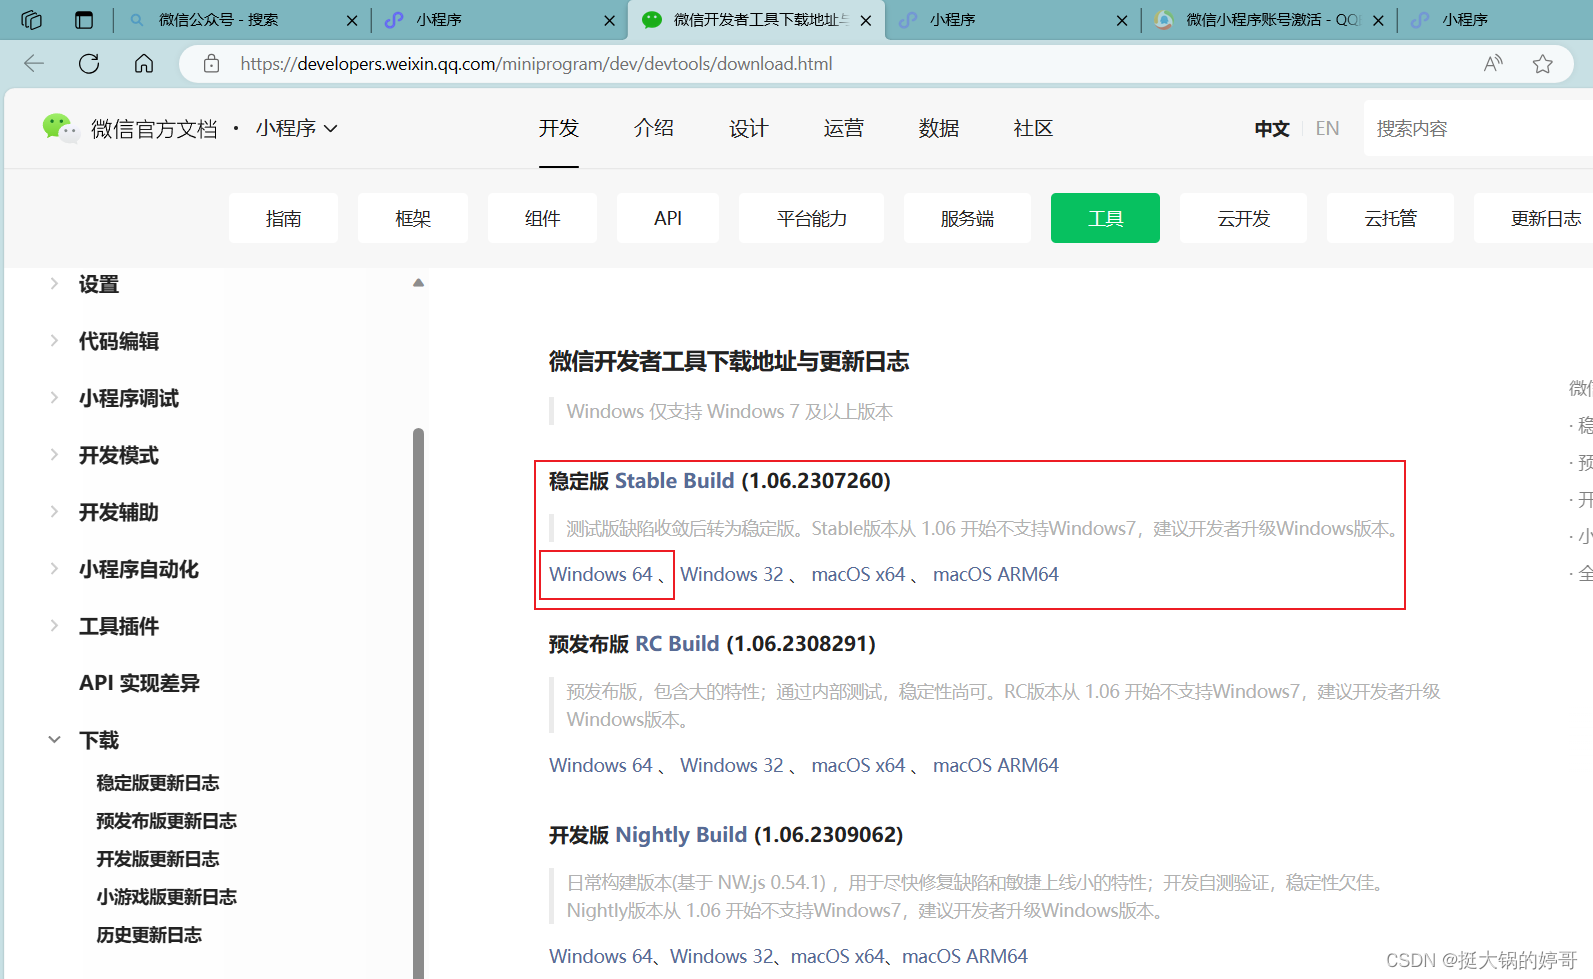Switch language to 中文

tap(1272, 128)
